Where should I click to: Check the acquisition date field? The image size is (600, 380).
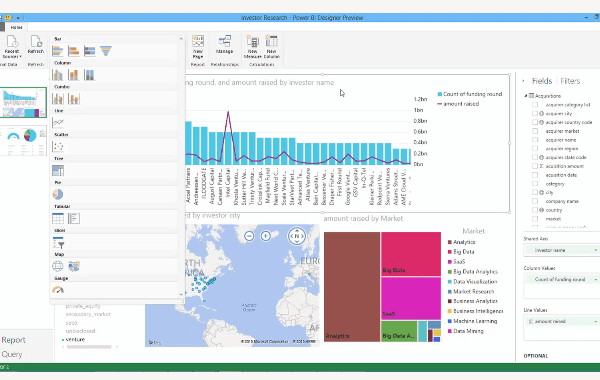(x=535, y=175)
